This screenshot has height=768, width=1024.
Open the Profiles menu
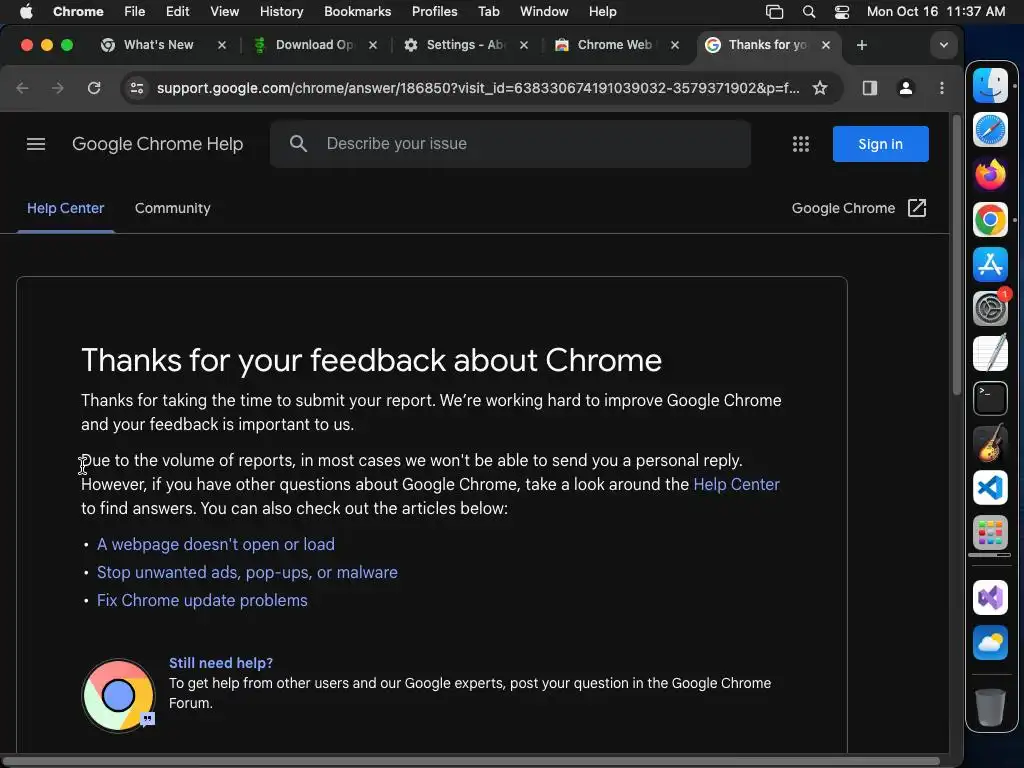(x=434, y=11)
